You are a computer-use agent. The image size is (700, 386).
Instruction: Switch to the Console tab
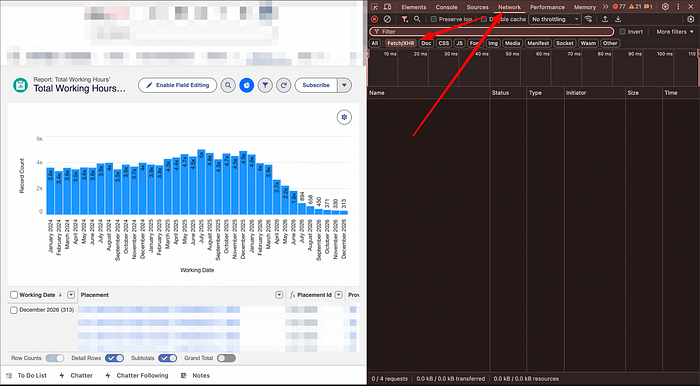[x=446, y=7]
